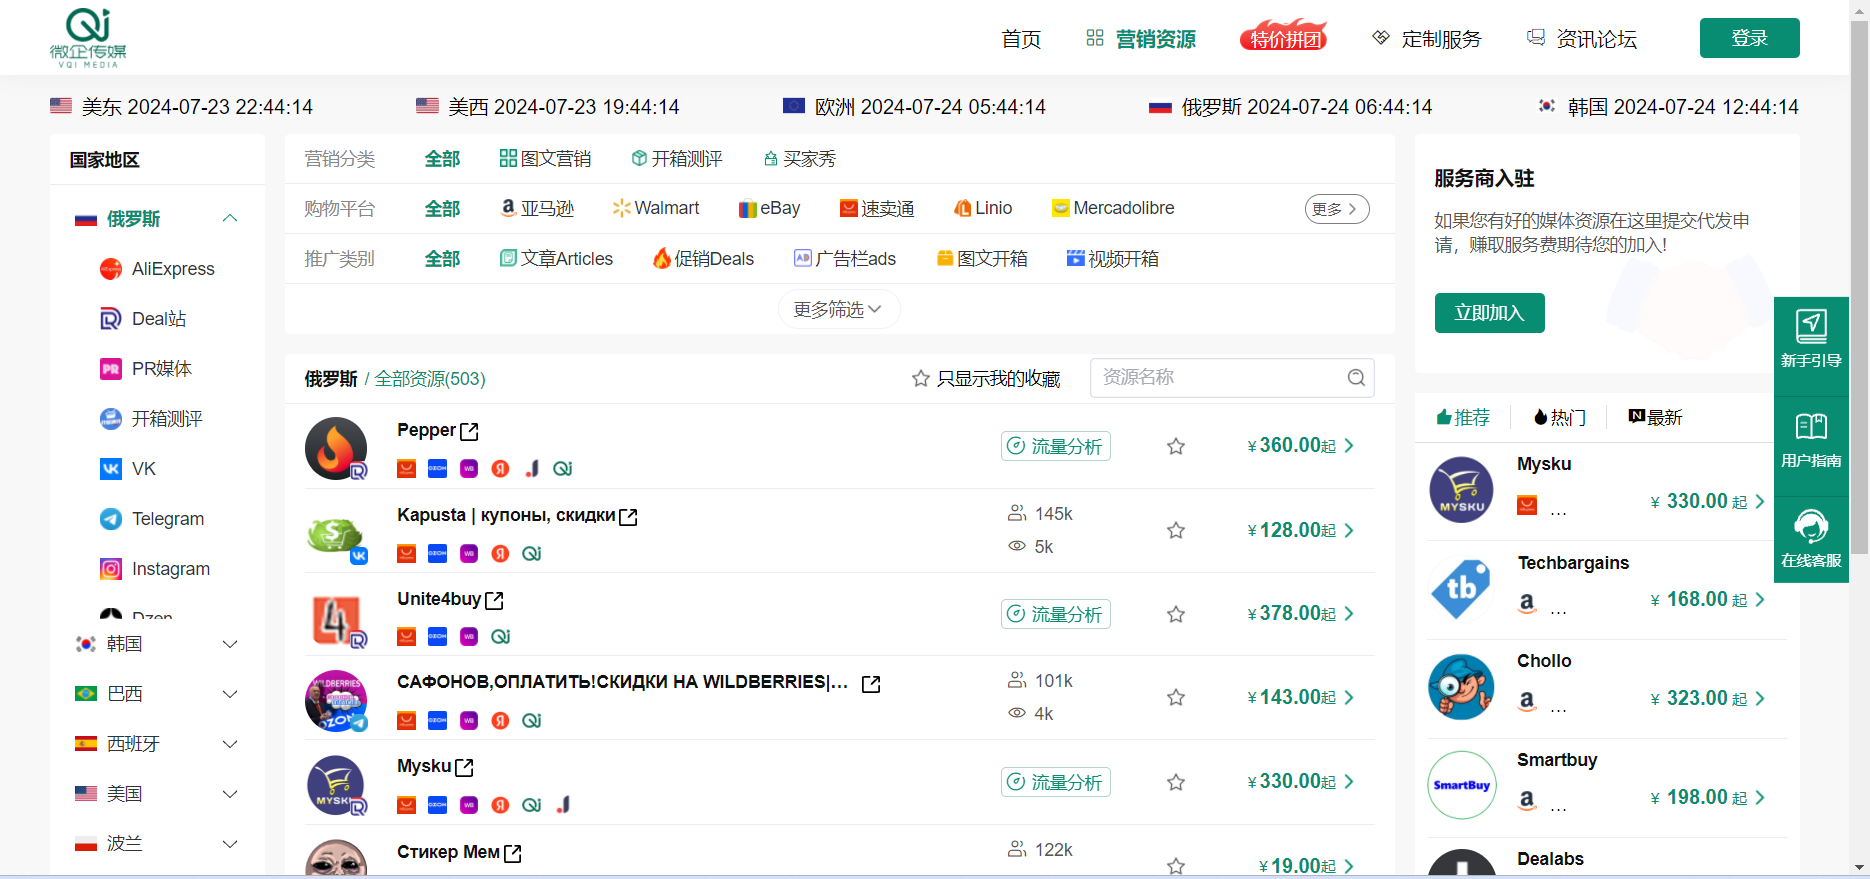Select Deal站 in the Russia list
The image size is (1870, 879).
coord(143,319)
